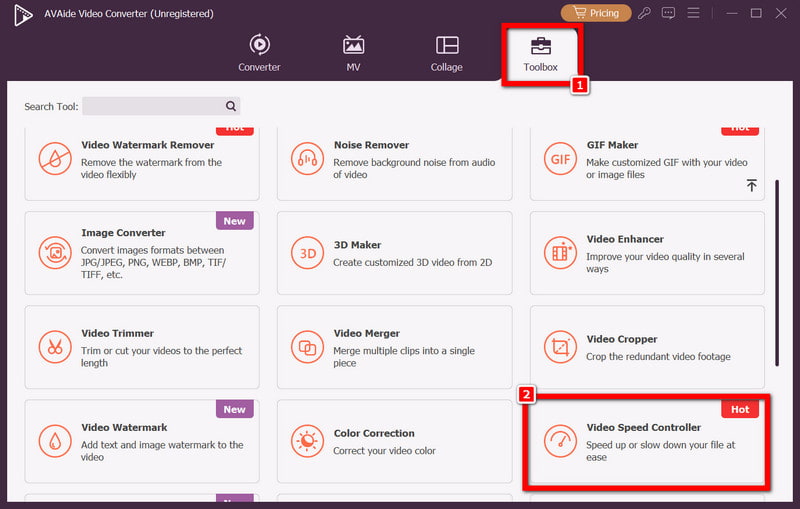Viewport: 800px width, 509px height.
Task: Click the Pricing button
Action: (596, 13)
